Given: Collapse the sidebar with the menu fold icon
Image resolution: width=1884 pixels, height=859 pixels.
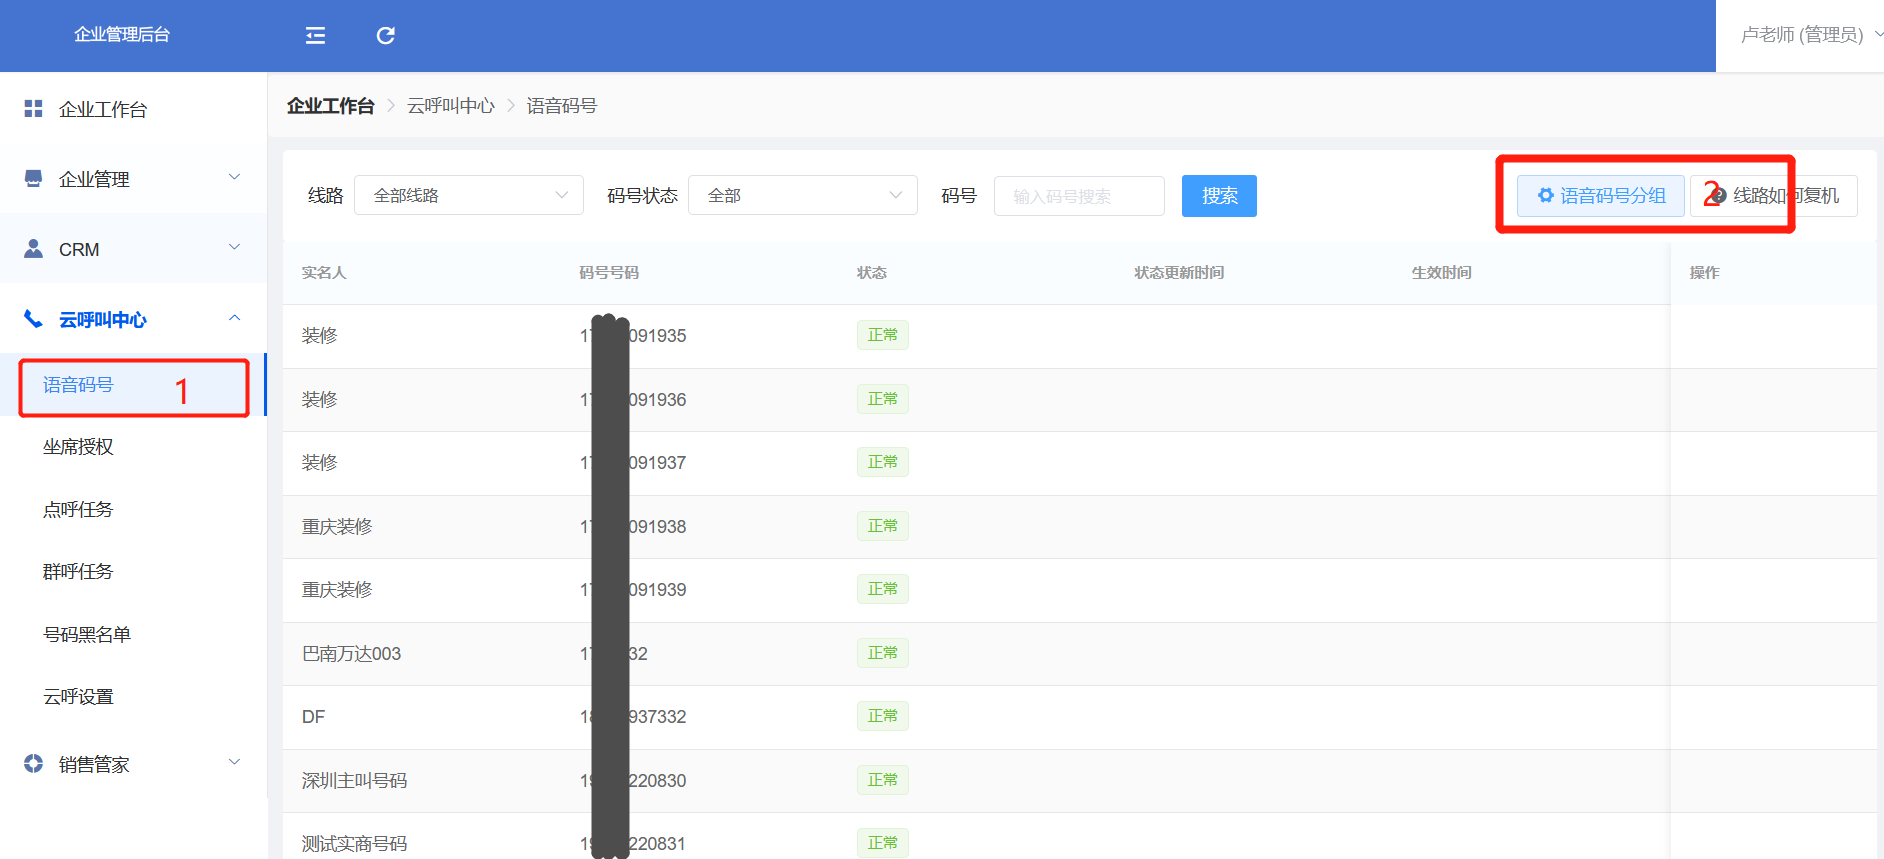Looking at the screenshot, I should click(x=315, y=36).
